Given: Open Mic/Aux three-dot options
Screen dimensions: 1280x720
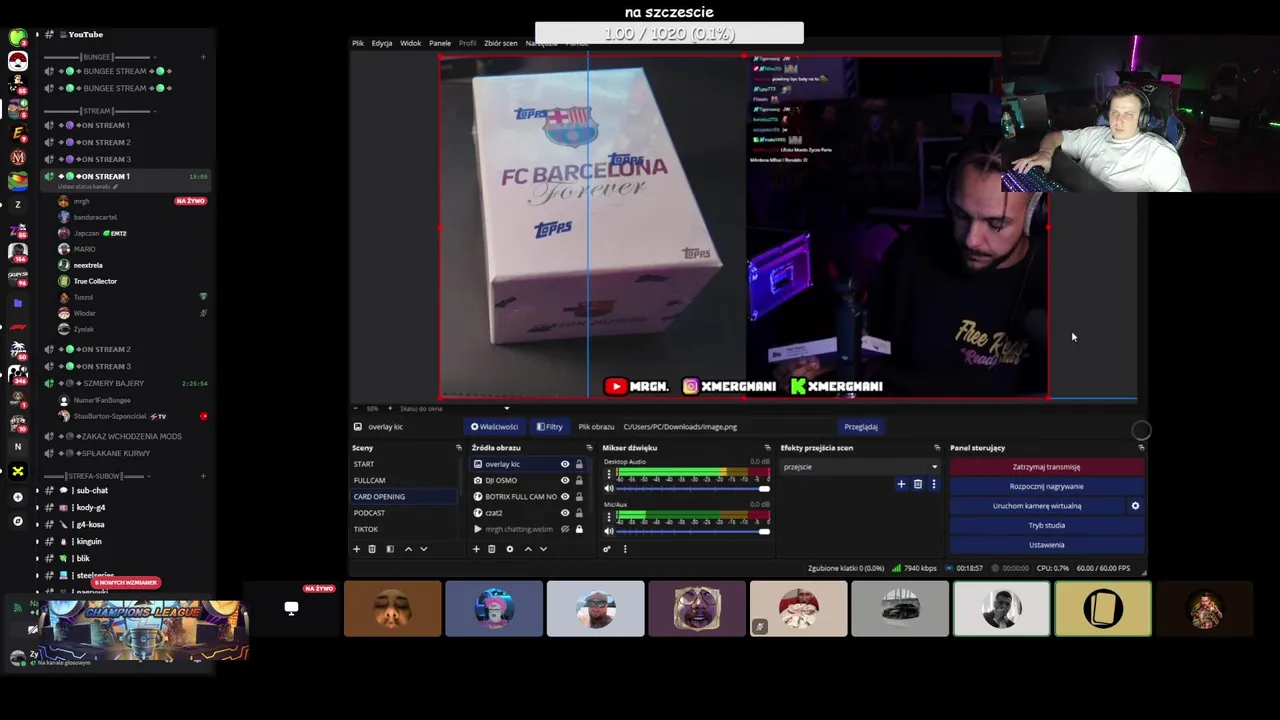Looking at the screenshot, I should click(x=609, y=517).
